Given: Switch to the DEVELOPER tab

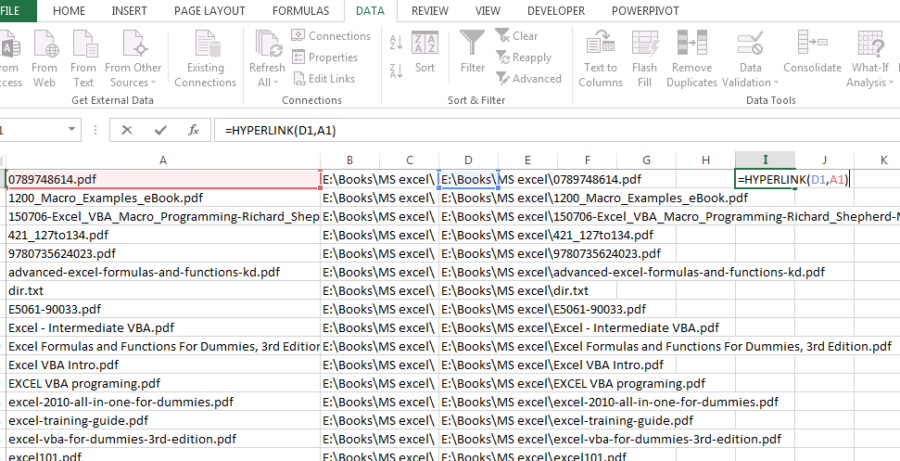Looking at the screenshot, I should 556,11.
